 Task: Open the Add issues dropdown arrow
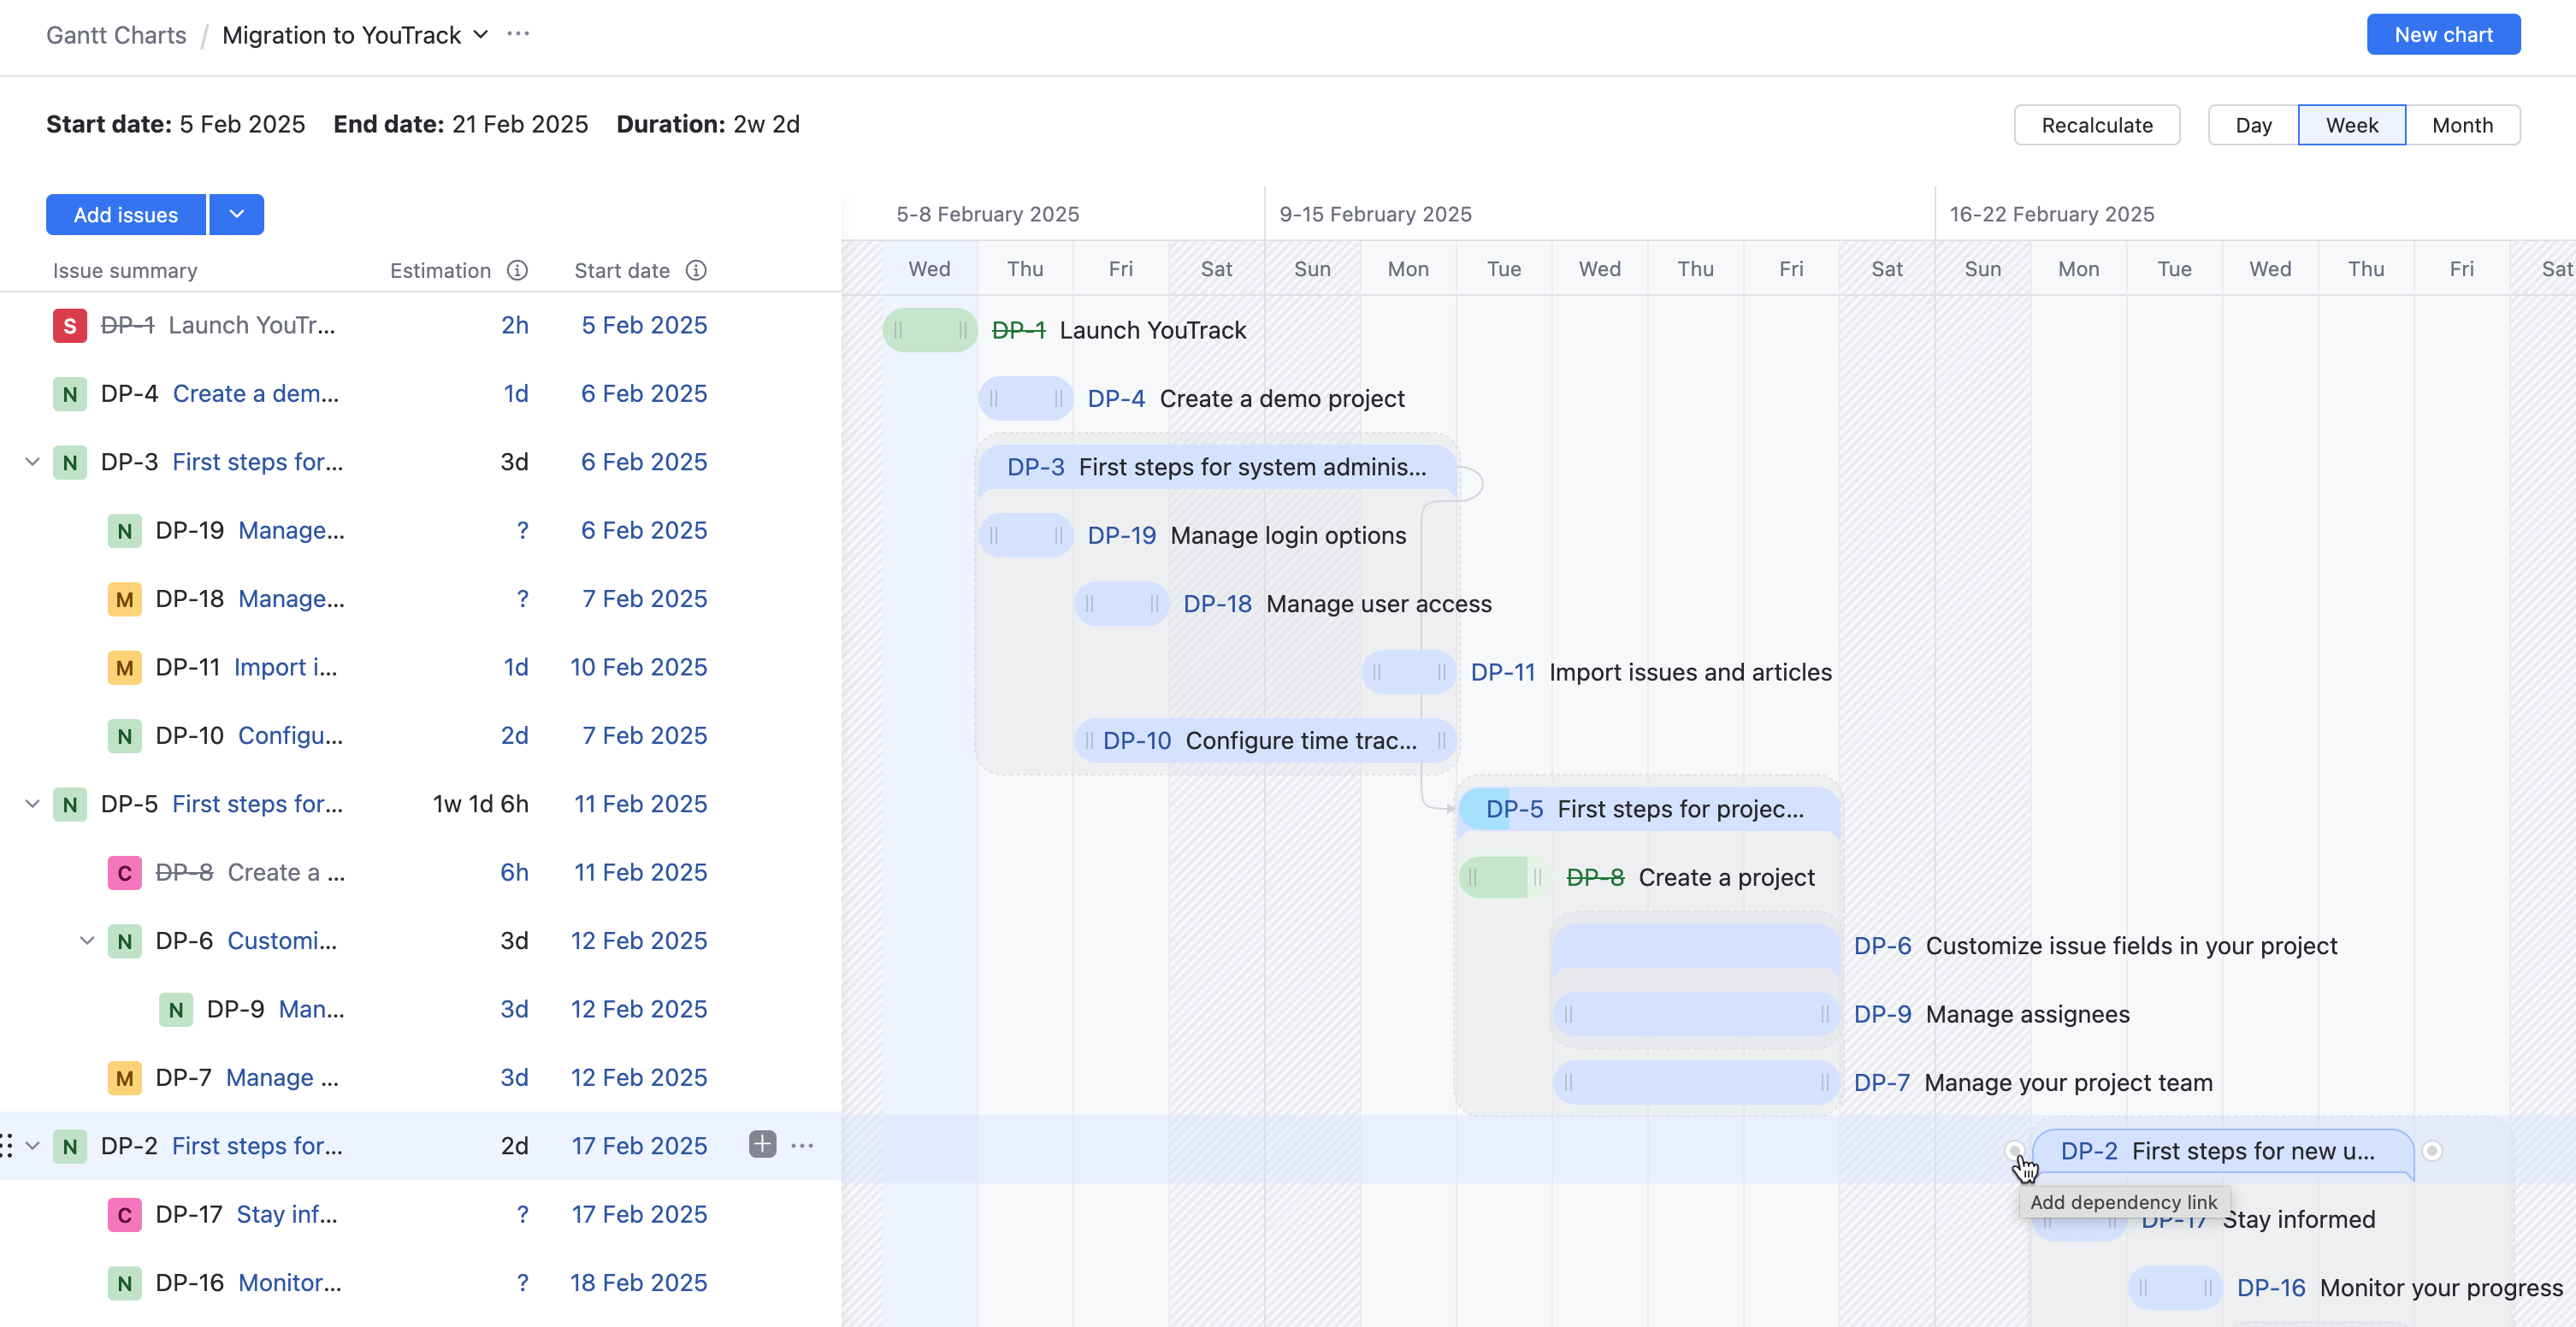237,215
